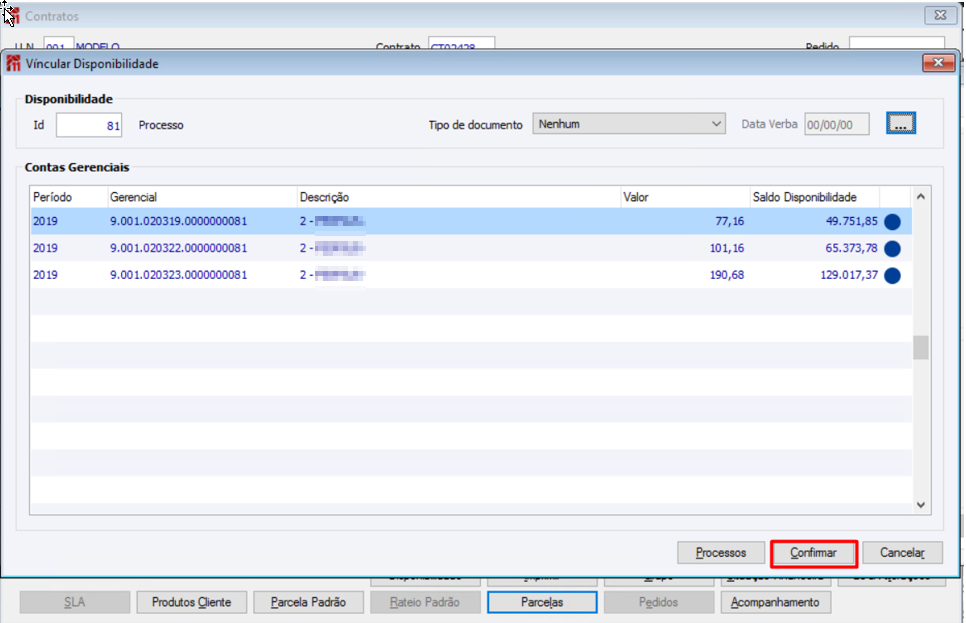The width and height of the screenshot is (966, 623).
Task: Click the Id input field
Action: [x=89, y=125]
